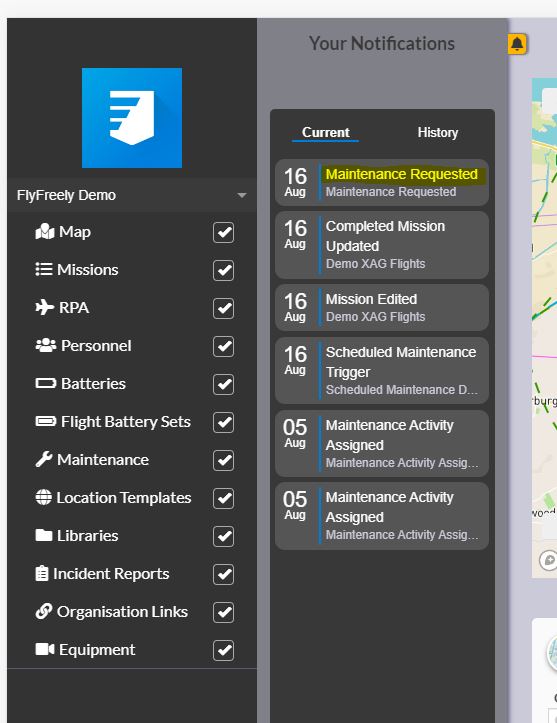The width and height of the screenshot is (557, 723).
Task: Click the Personnel people icon
Action: click(46, 345)
